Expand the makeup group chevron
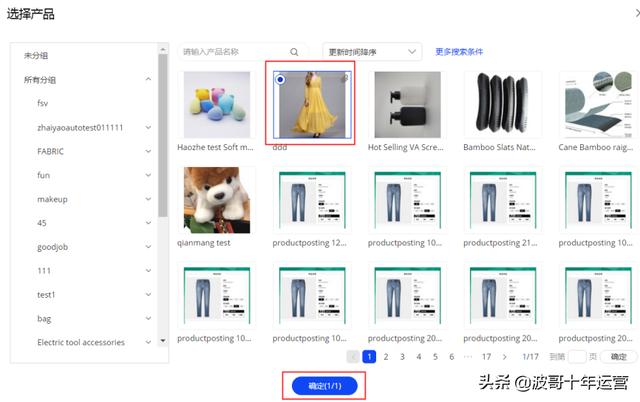 [148, 199]
